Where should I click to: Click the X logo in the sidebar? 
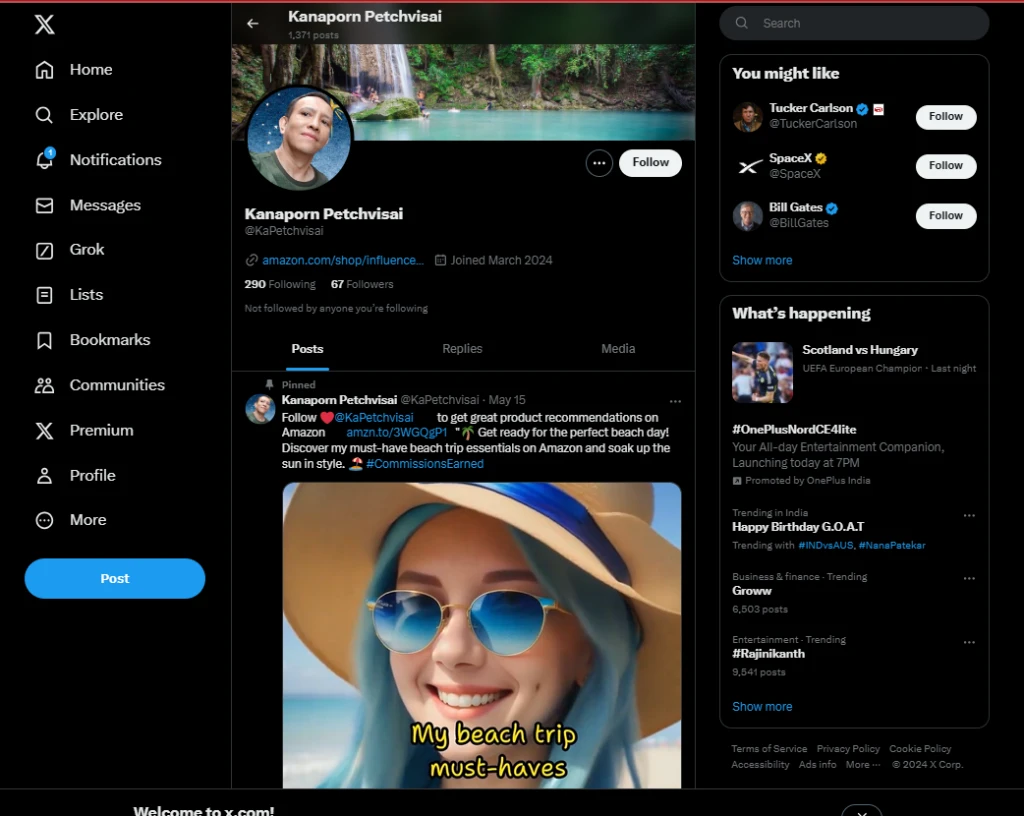45,25
